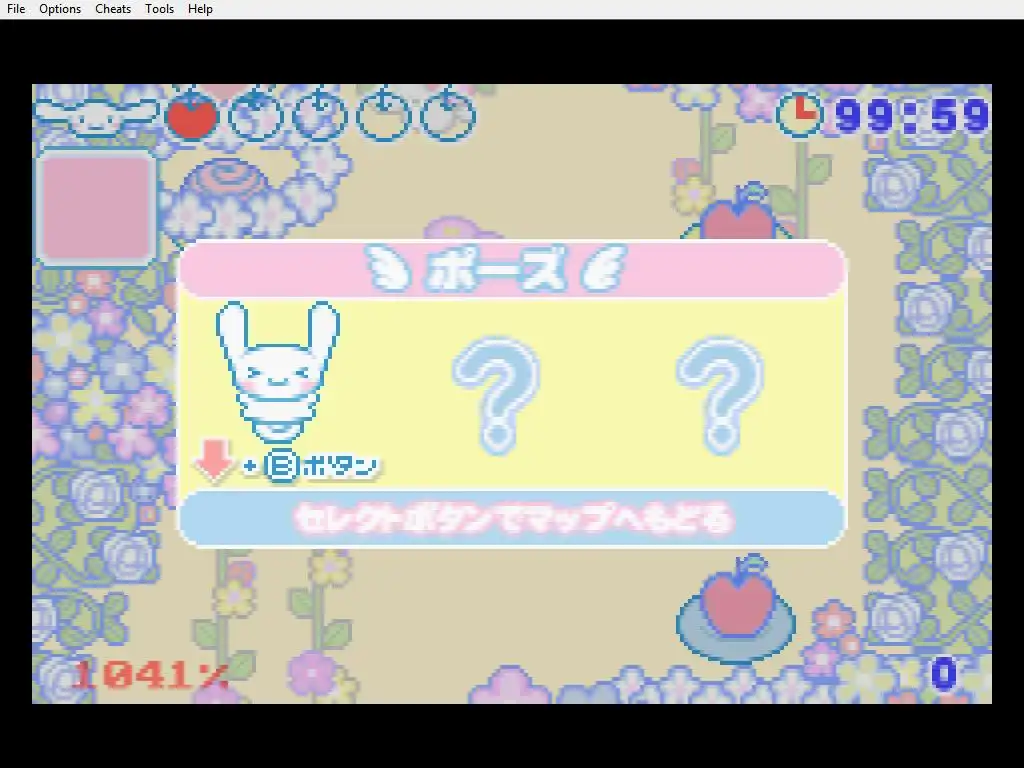This screenshot has width=1024, height=768.
Task: Click the 1041% speed indicator
Action: pyautogui.click(x=150, y=674)
